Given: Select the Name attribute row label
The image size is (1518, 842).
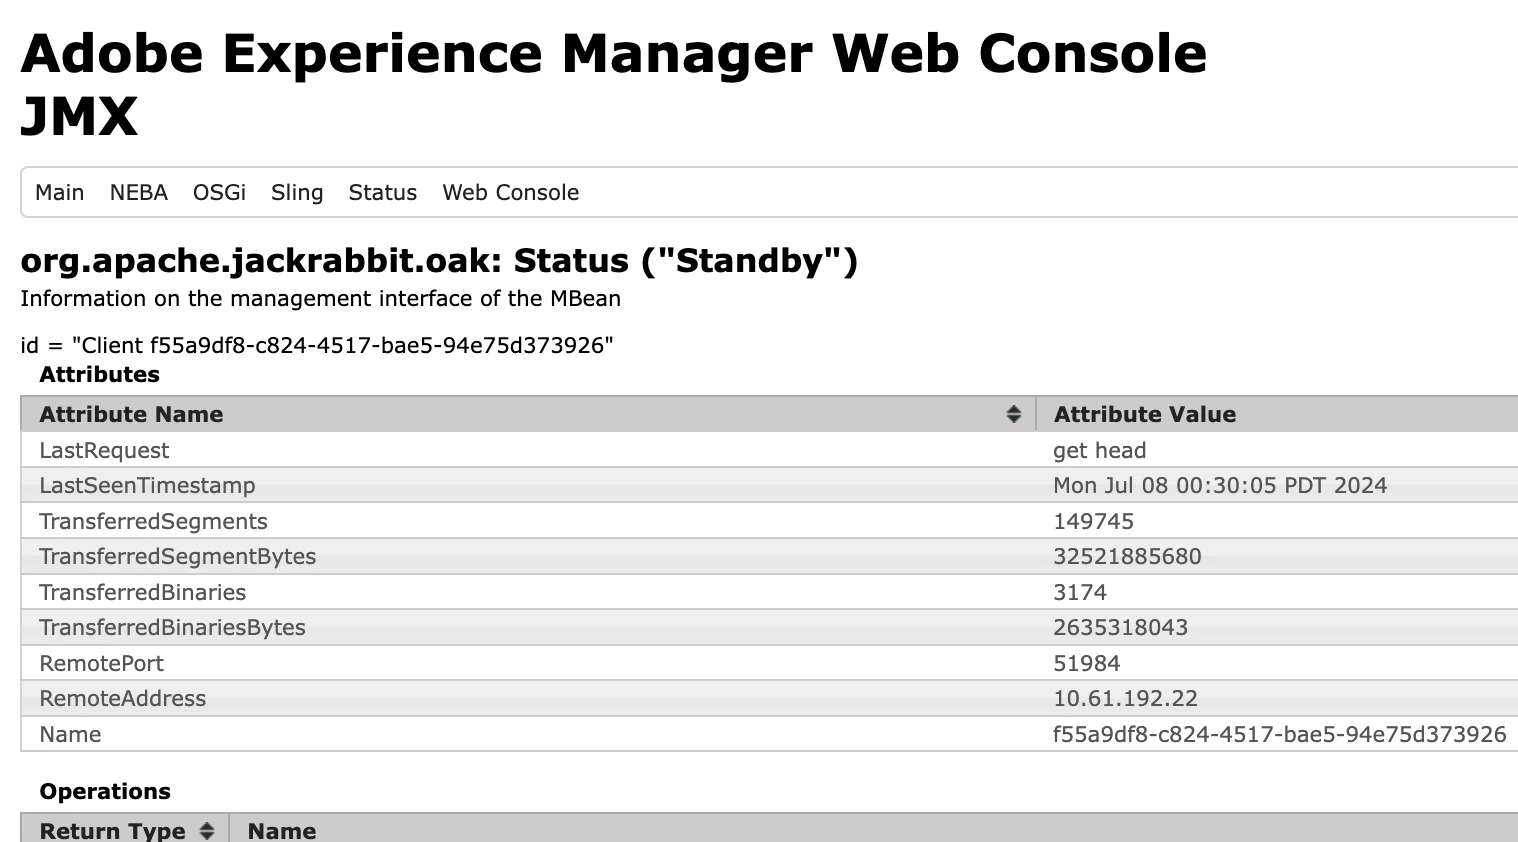Looking at the screenshot, I should (70, 734).
